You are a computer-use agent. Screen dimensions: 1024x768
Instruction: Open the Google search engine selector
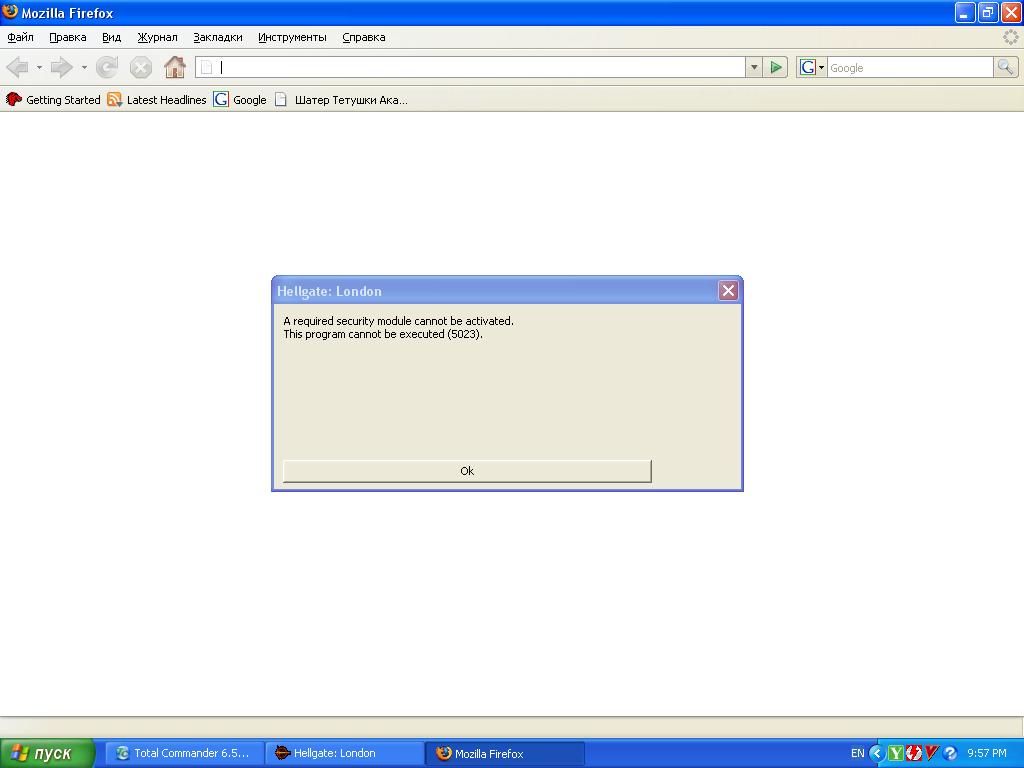coord(812,67)
